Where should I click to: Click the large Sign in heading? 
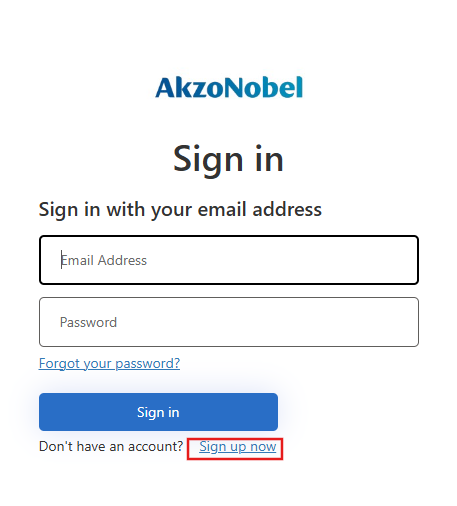pos(228,159)
